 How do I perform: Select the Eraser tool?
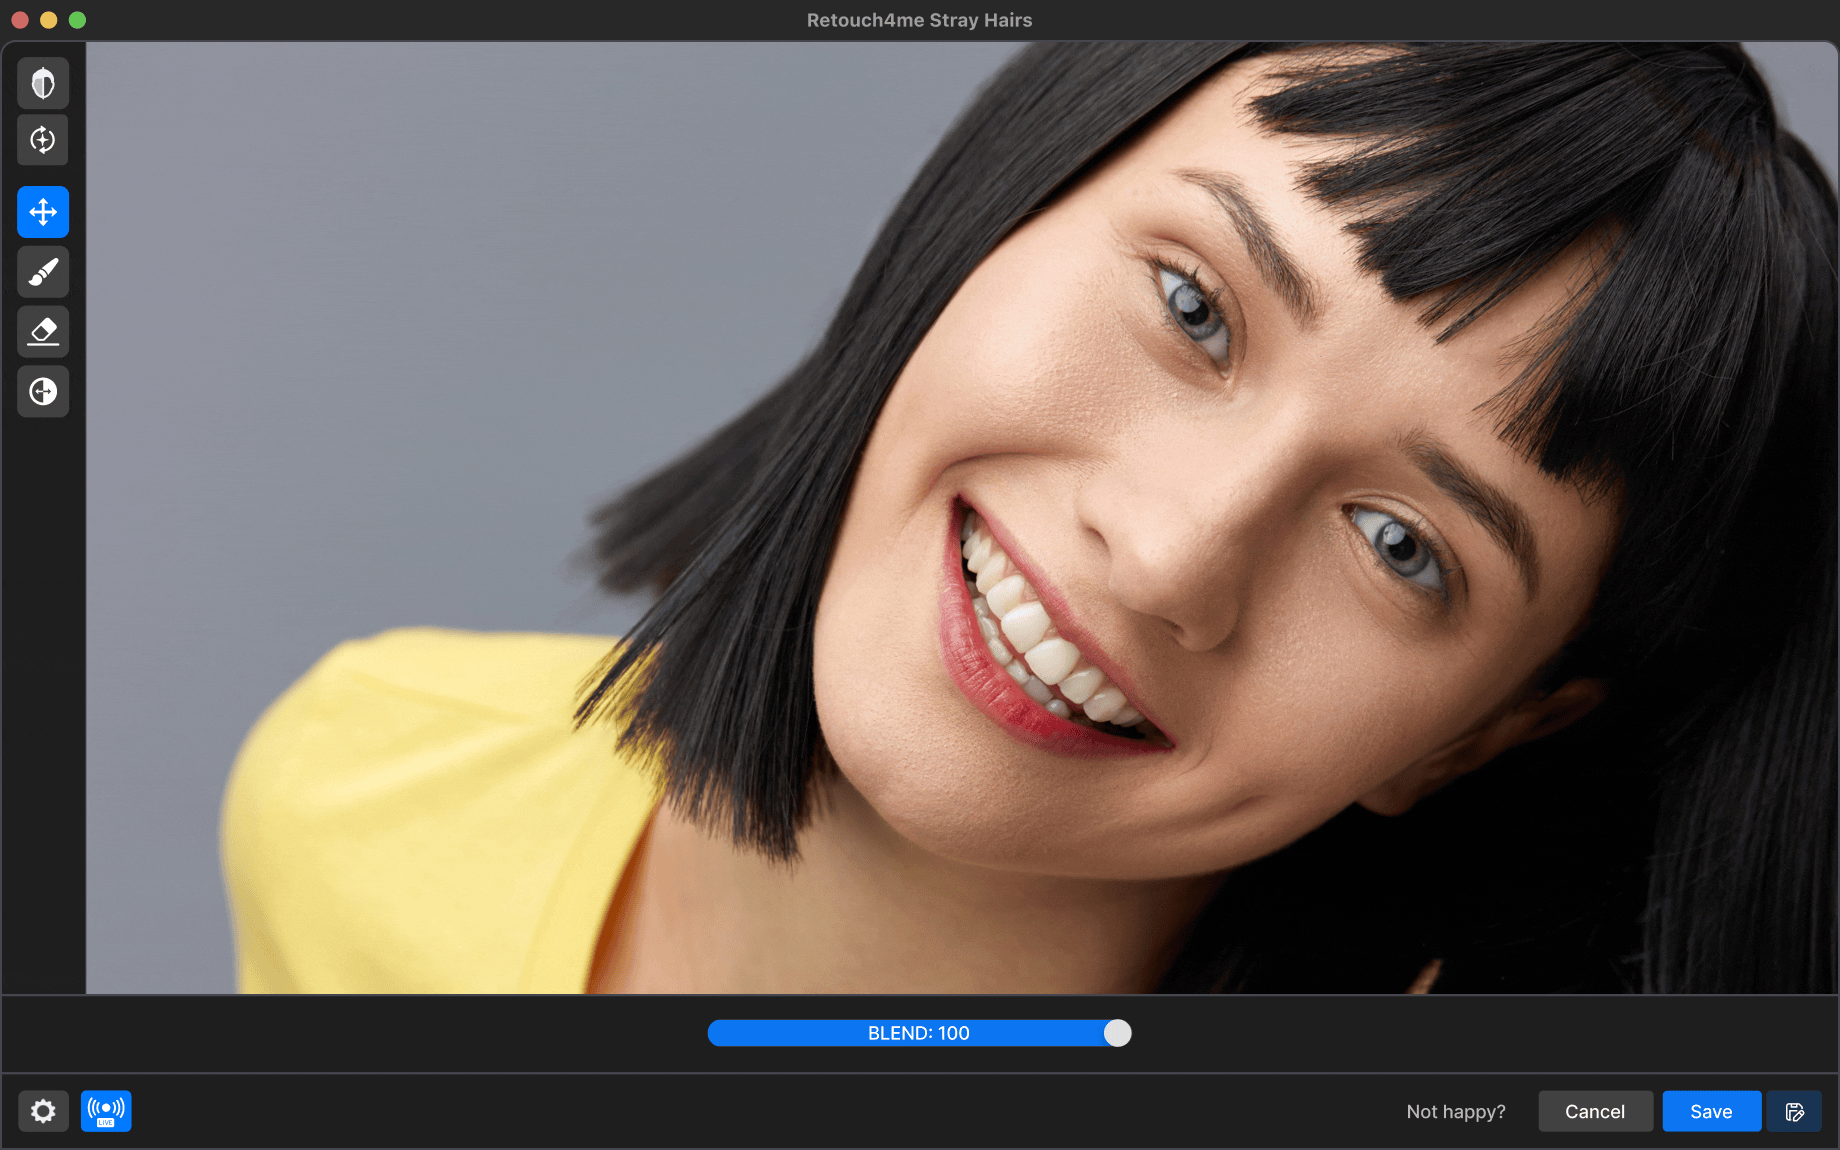tap(43, 332)
